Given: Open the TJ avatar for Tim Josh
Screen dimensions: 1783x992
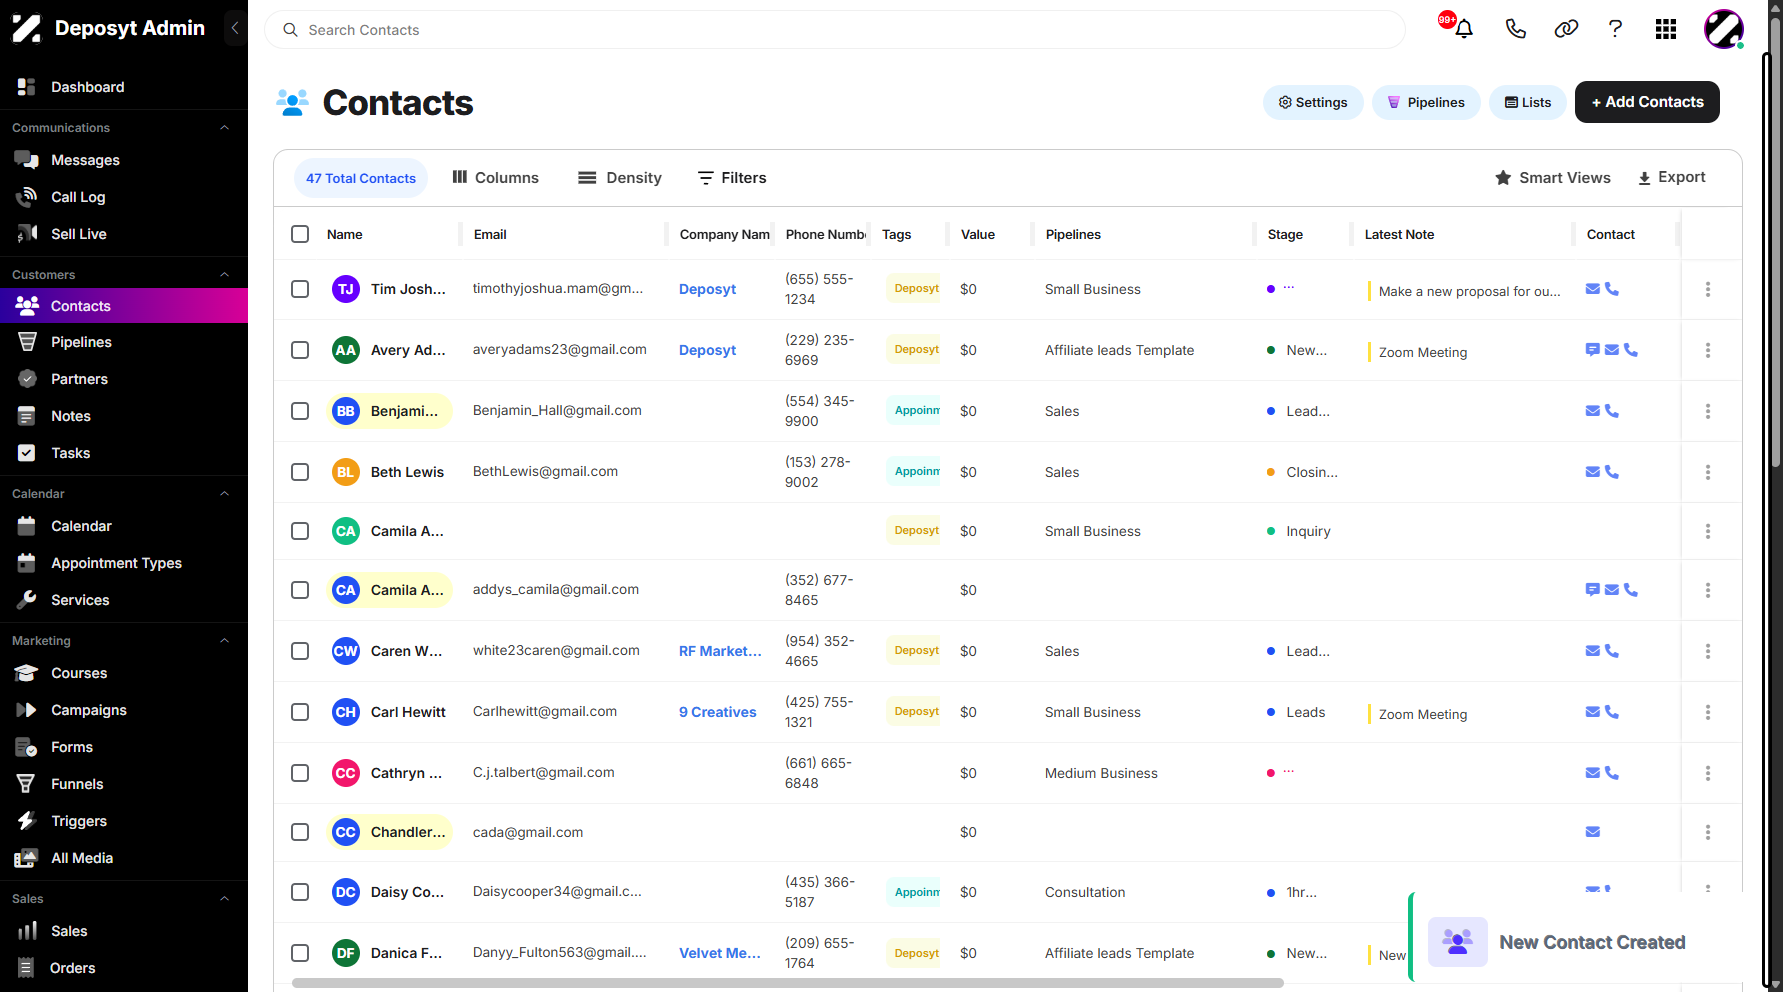Looking at the screenshot, I should [x=346, y=289].
